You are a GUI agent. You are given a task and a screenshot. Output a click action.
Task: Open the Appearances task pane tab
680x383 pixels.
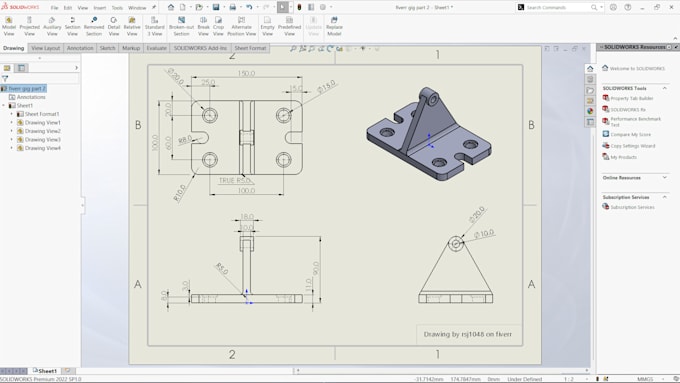[590, 111]
